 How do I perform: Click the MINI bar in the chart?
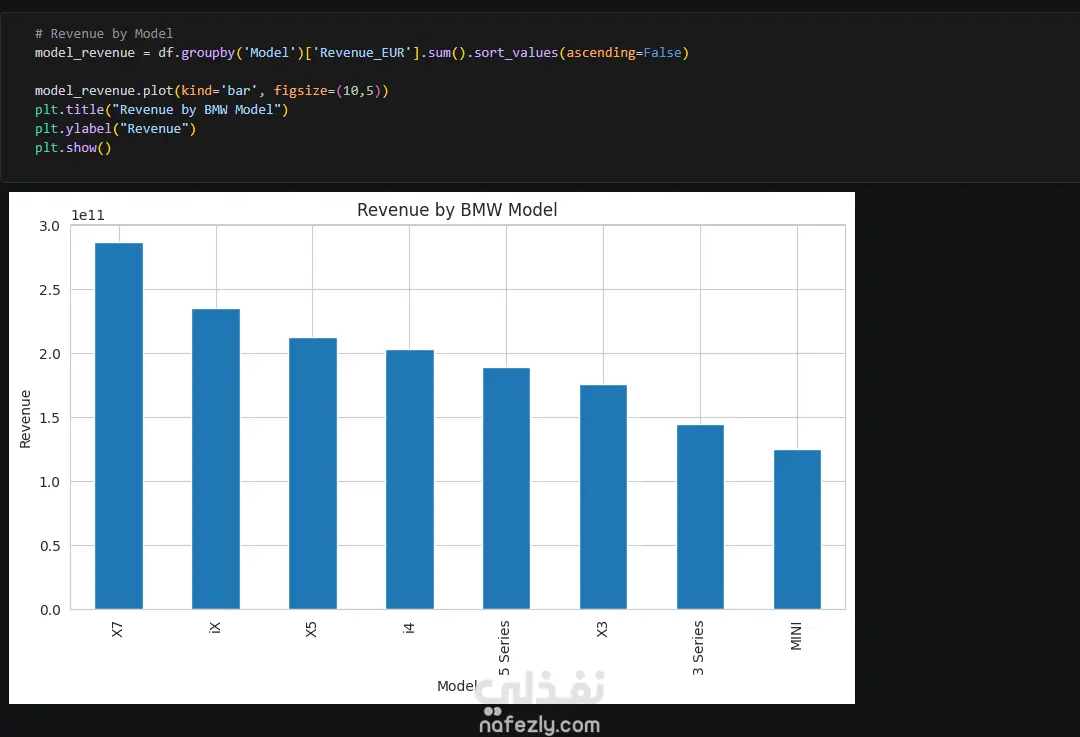(798, 529)
